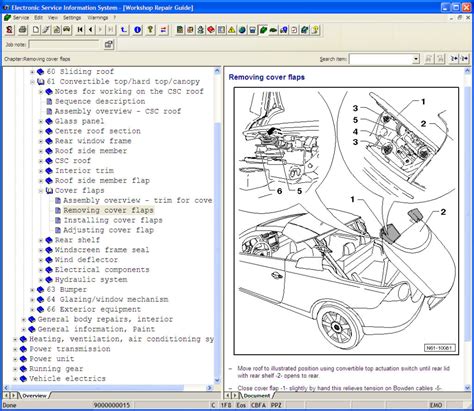This screenshot has height=411, width=474.
Task: Click the yellow warning triangle toolbar icon
Action: click(231, 30)
